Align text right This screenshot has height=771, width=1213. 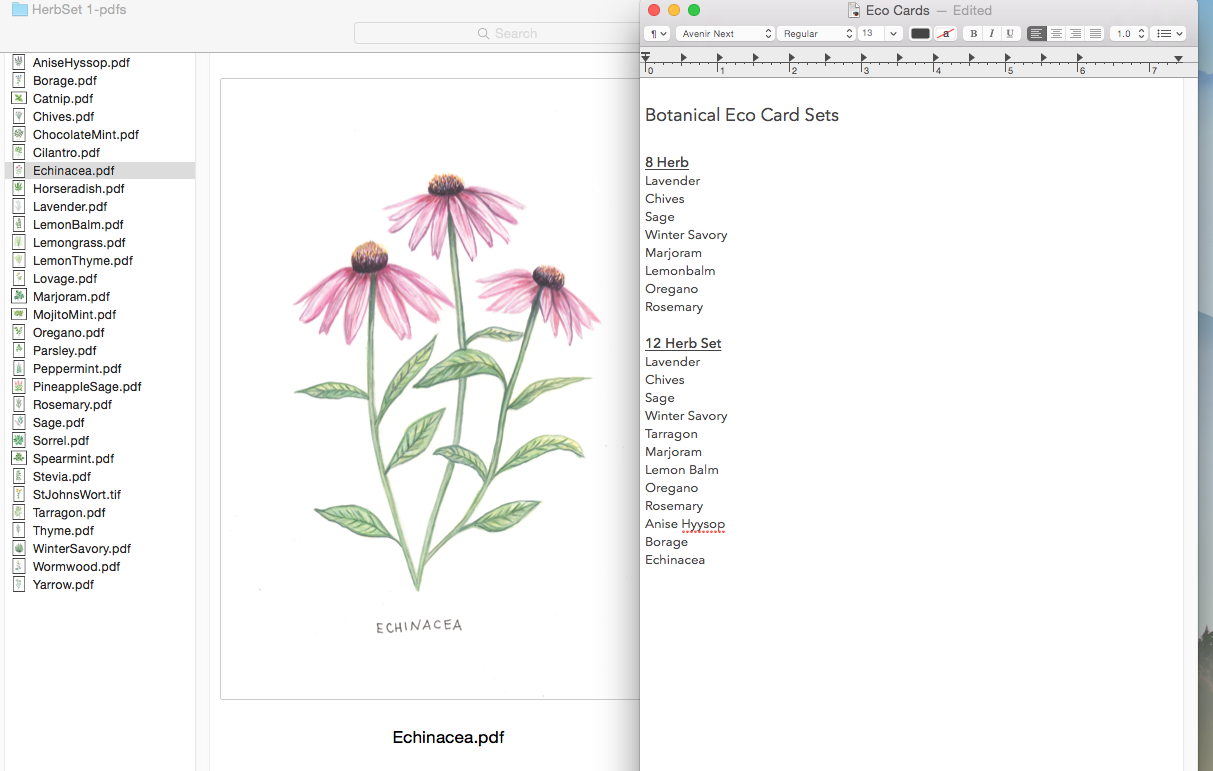click(1075, 34)
